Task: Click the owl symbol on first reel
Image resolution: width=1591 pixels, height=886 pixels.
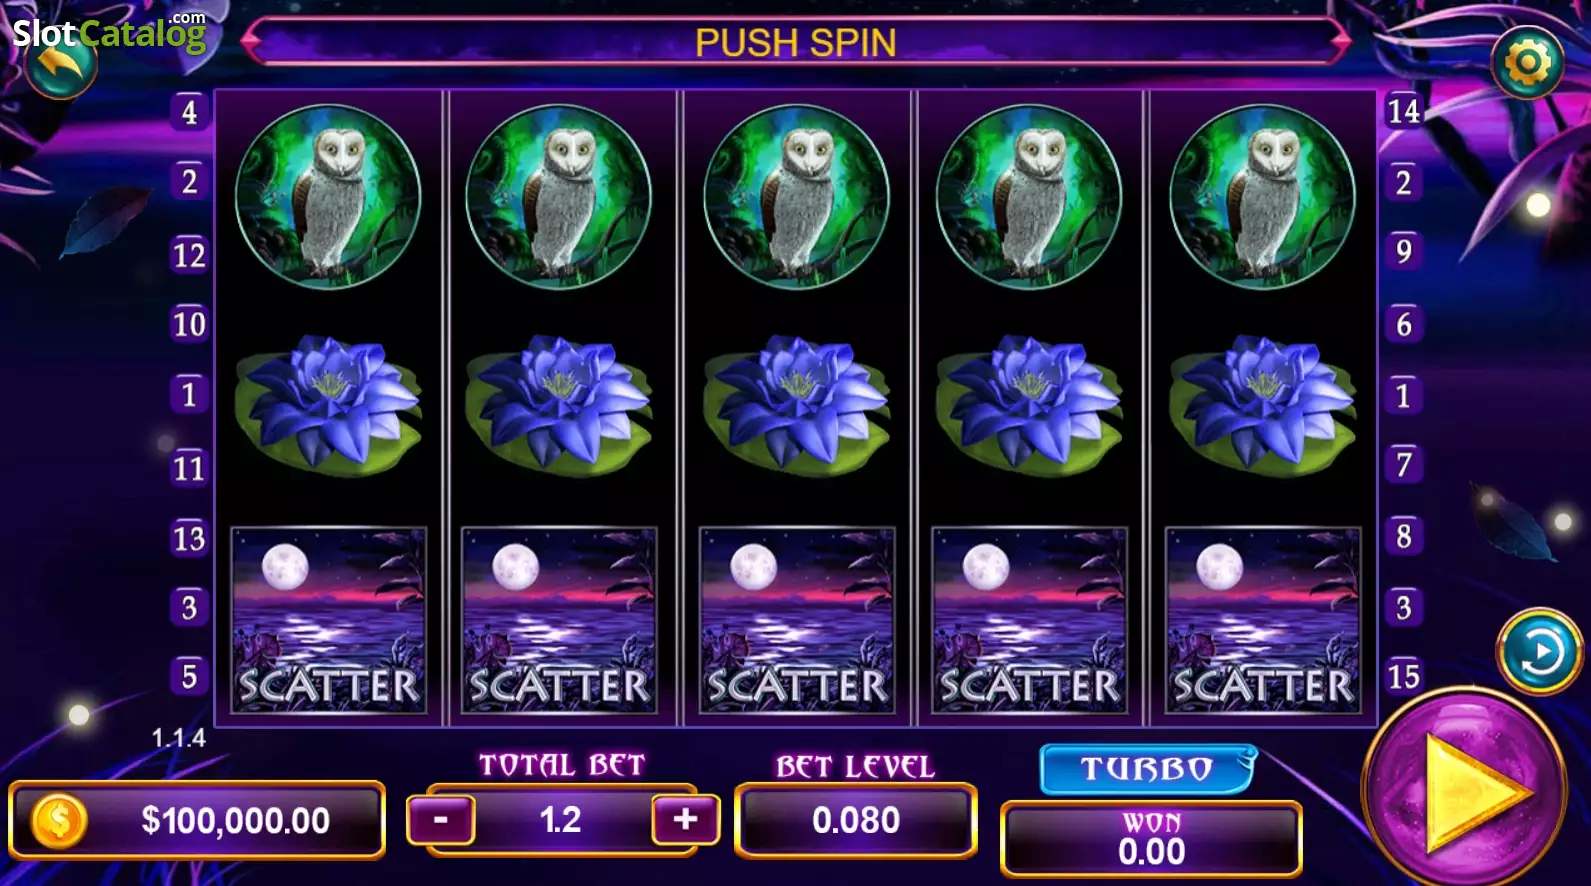Action: click(x=328, y=197)
